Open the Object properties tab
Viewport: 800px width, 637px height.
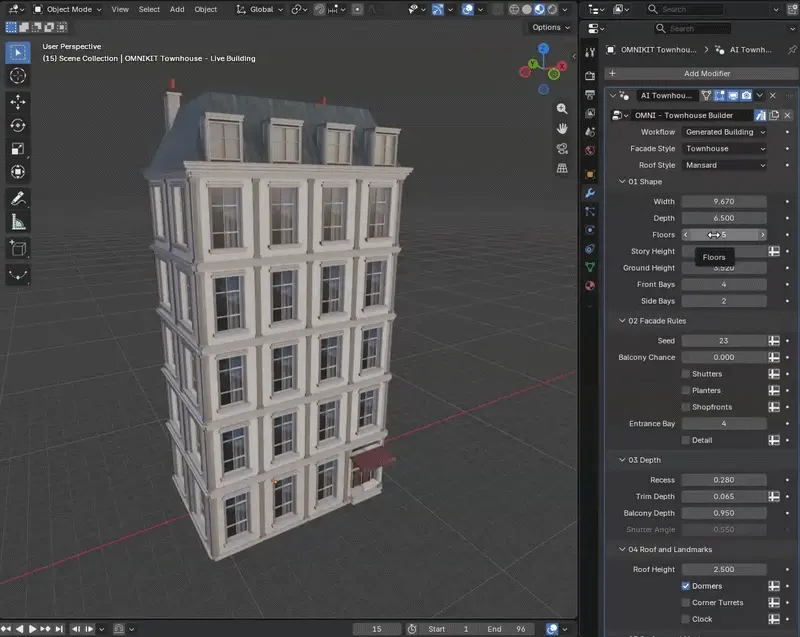click(x=590, y=174)
